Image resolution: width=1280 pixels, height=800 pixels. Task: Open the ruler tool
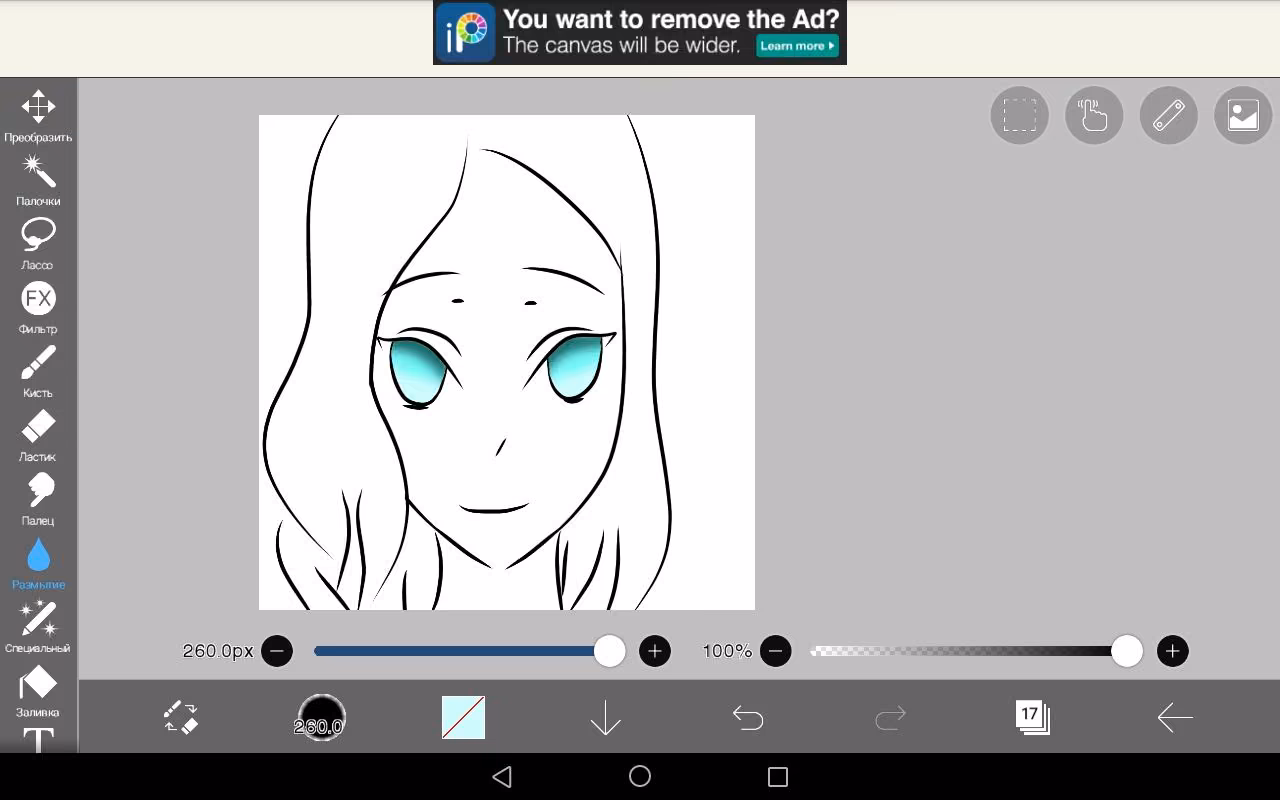click(1169, 115)
